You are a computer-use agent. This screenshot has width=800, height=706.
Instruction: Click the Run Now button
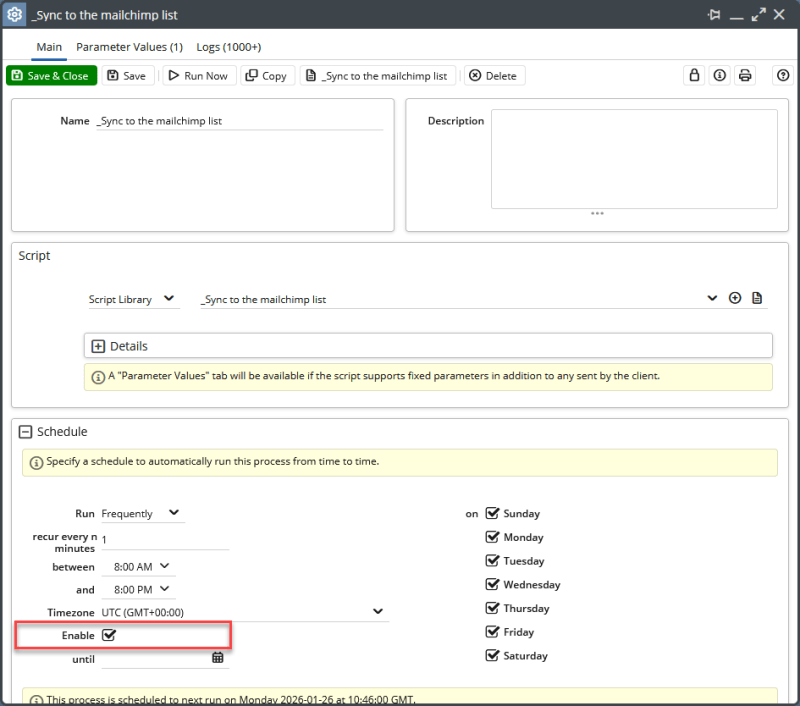coord(197,76)
